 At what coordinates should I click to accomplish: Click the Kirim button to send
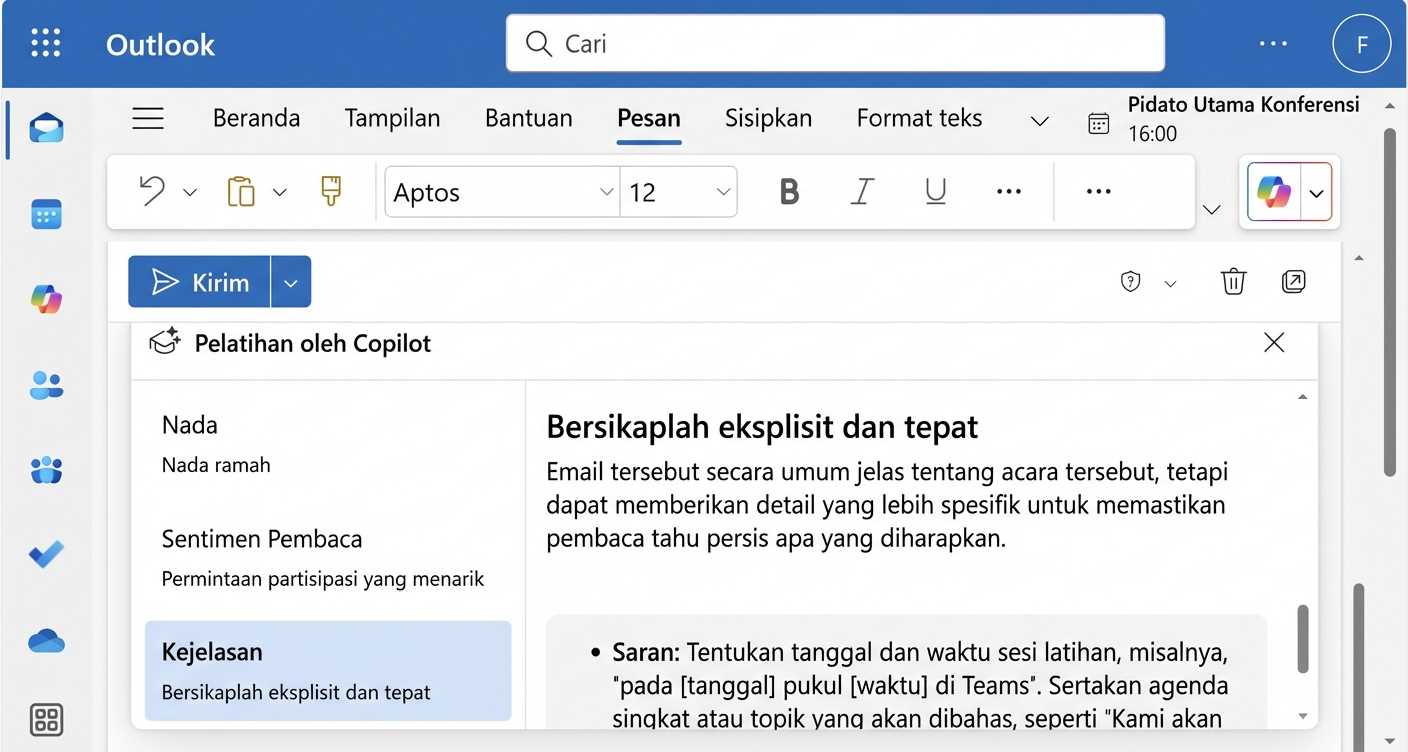coord(199,281)
